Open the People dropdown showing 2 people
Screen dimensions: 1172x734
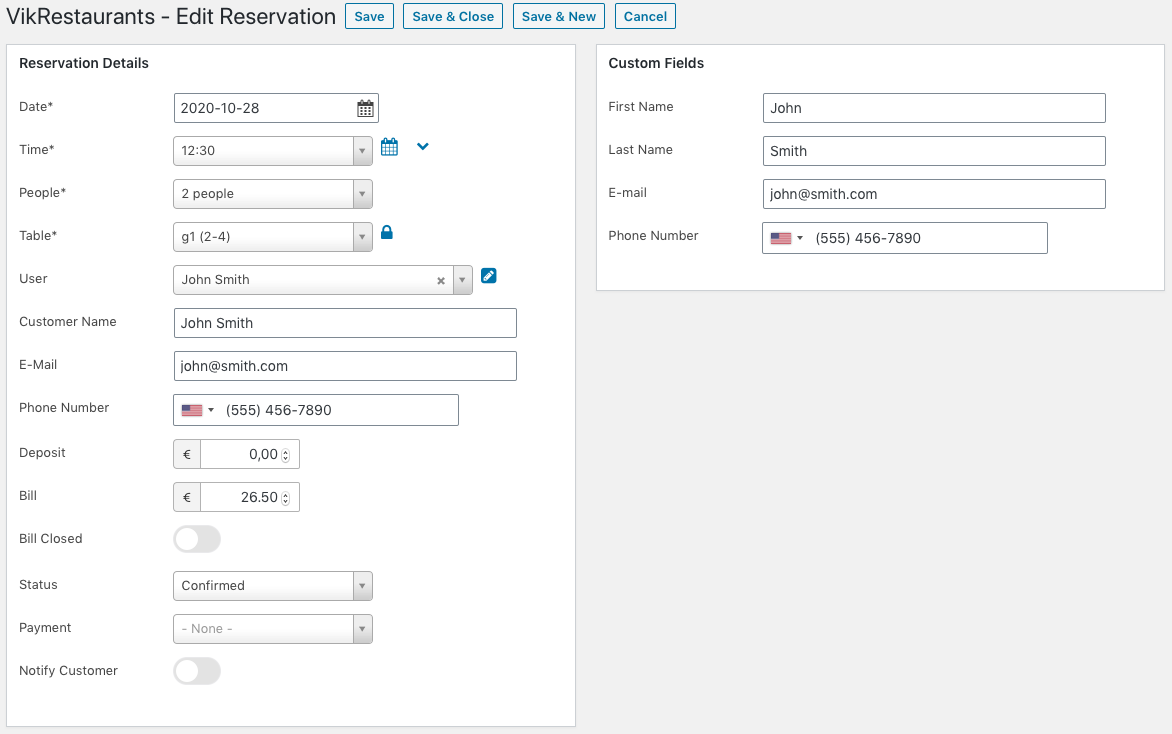(273, 194)
